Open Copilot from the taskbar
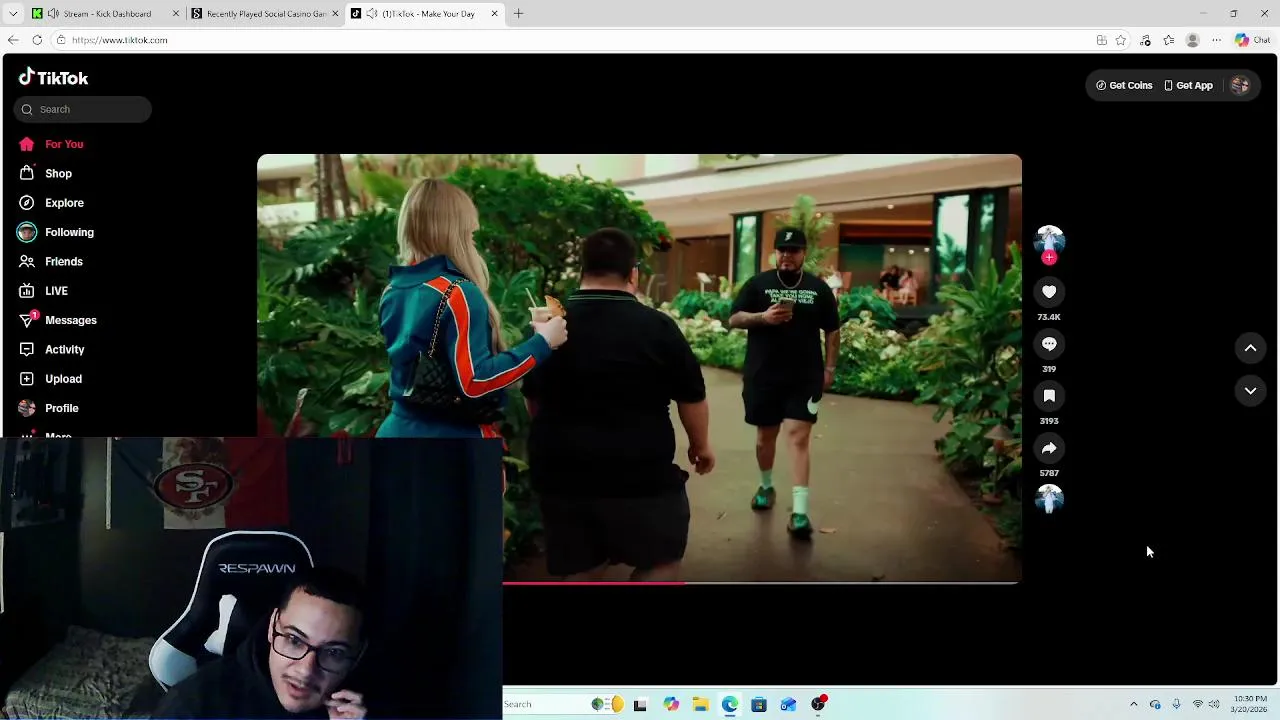This screenshot has height=720, width=1280. (671, 704)
